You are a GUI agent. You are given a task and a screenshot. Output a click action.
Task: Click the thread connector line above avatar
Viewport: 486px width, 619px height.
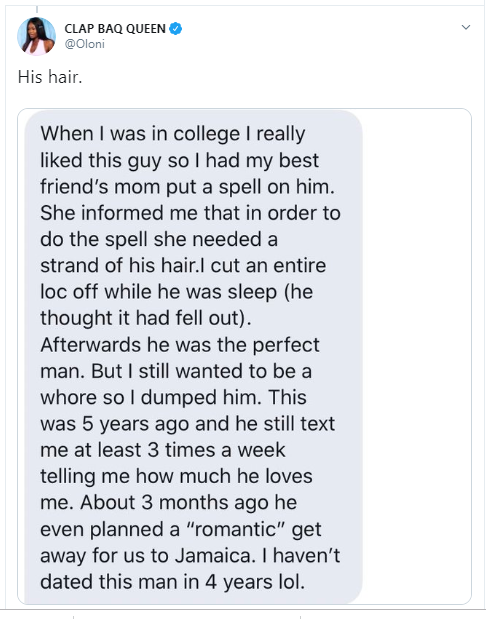coord(37,9)
